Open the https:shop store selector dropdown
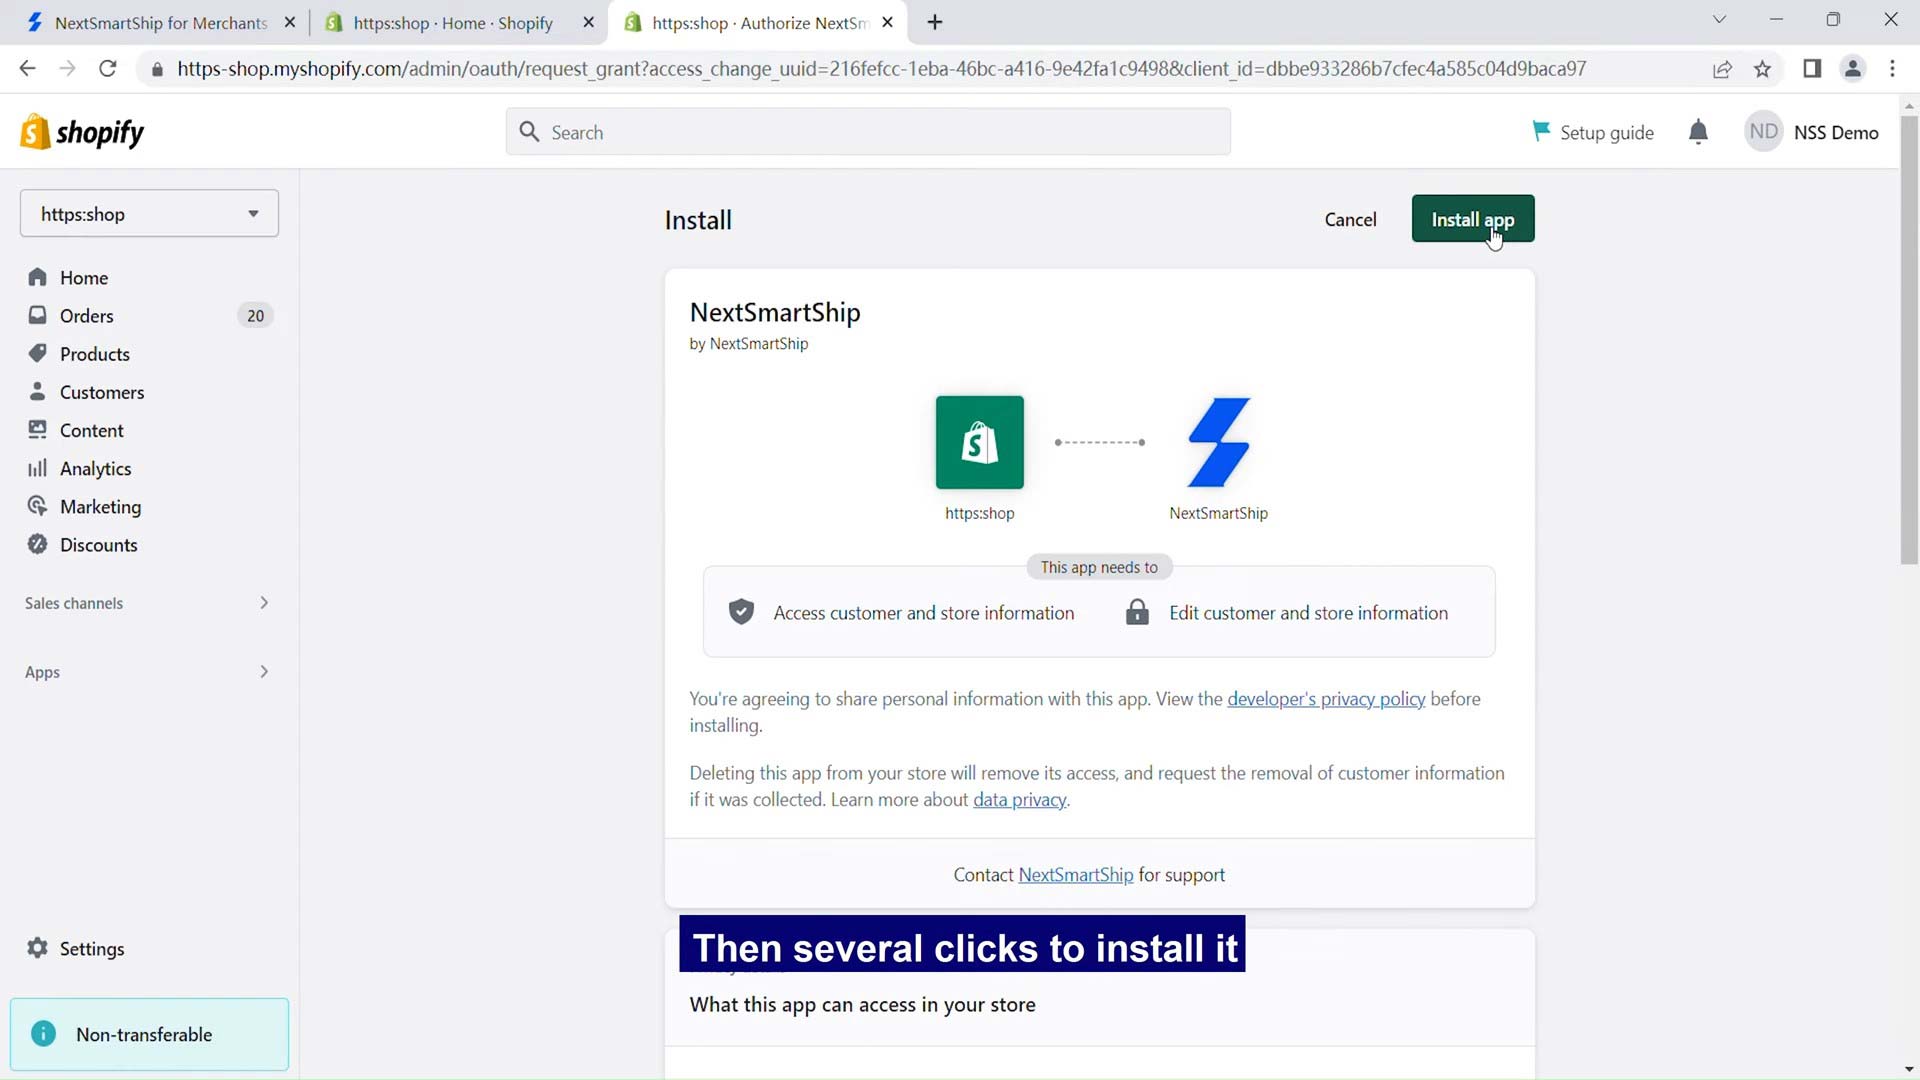 point(149,214)
